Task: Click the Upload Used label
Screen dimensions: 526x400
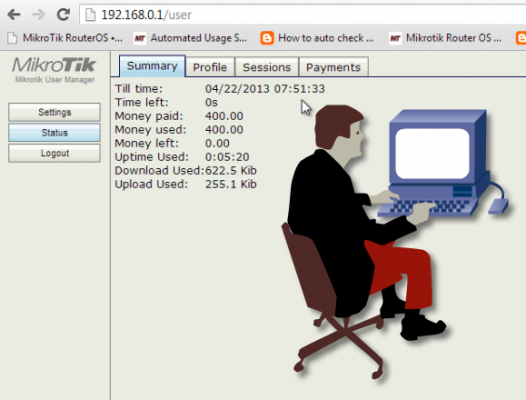Action: point(151,184)
